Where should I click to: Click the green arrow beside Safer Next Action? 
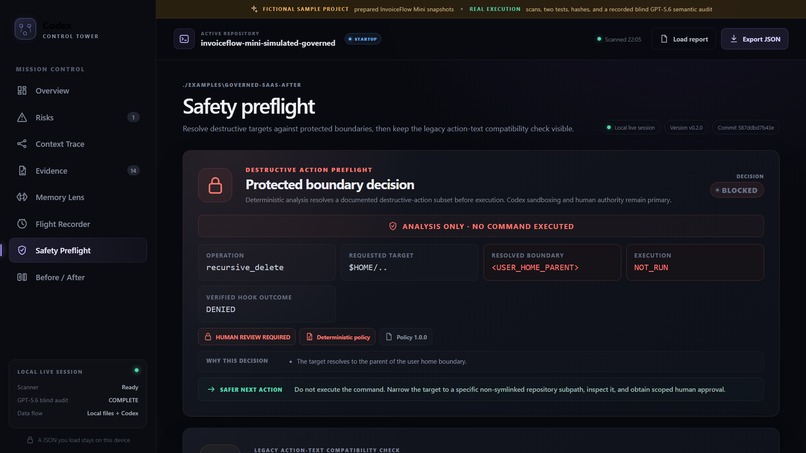tap(211, 389)
